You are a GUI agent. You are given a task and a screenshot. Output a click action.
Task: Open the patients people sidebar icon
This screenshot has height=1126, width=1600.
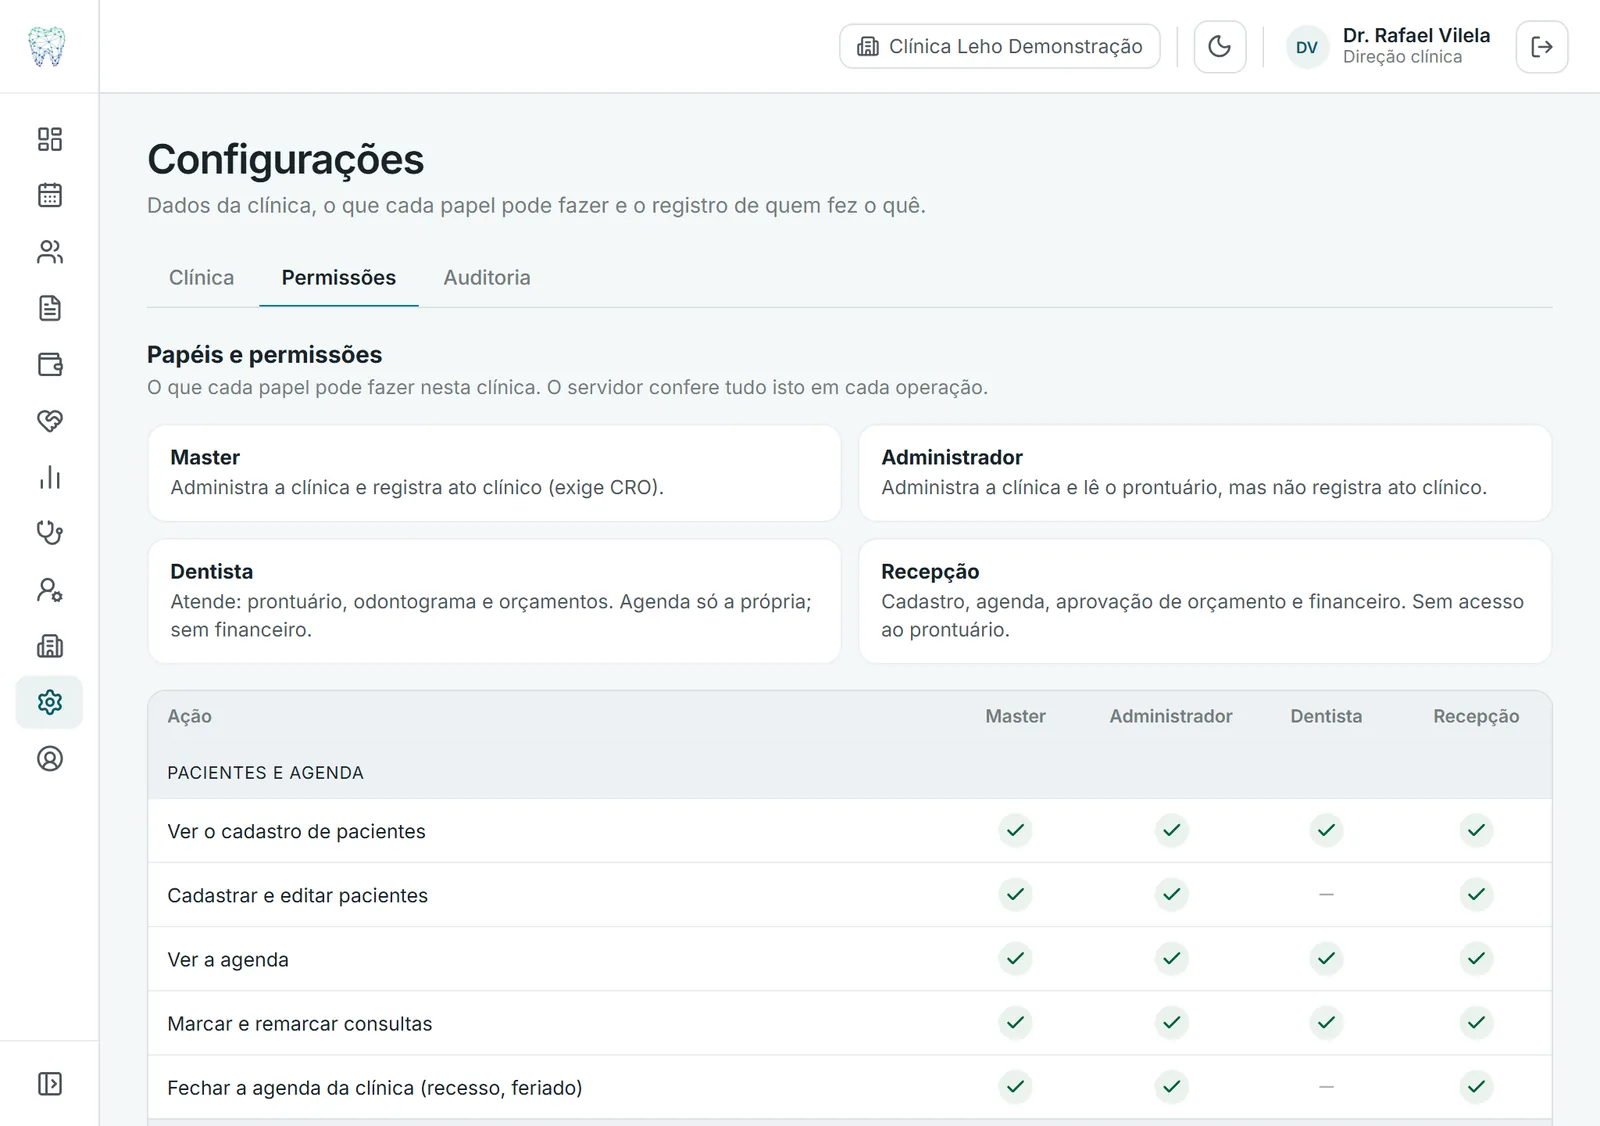pos(49,252)
